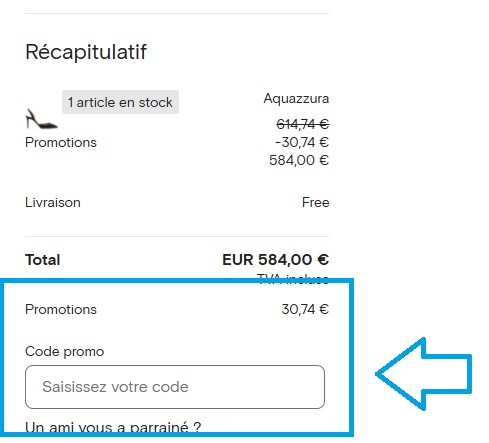
Task: Open the 'Un ami vous a parrainé ?' link
Action: (x=113, y=427)
